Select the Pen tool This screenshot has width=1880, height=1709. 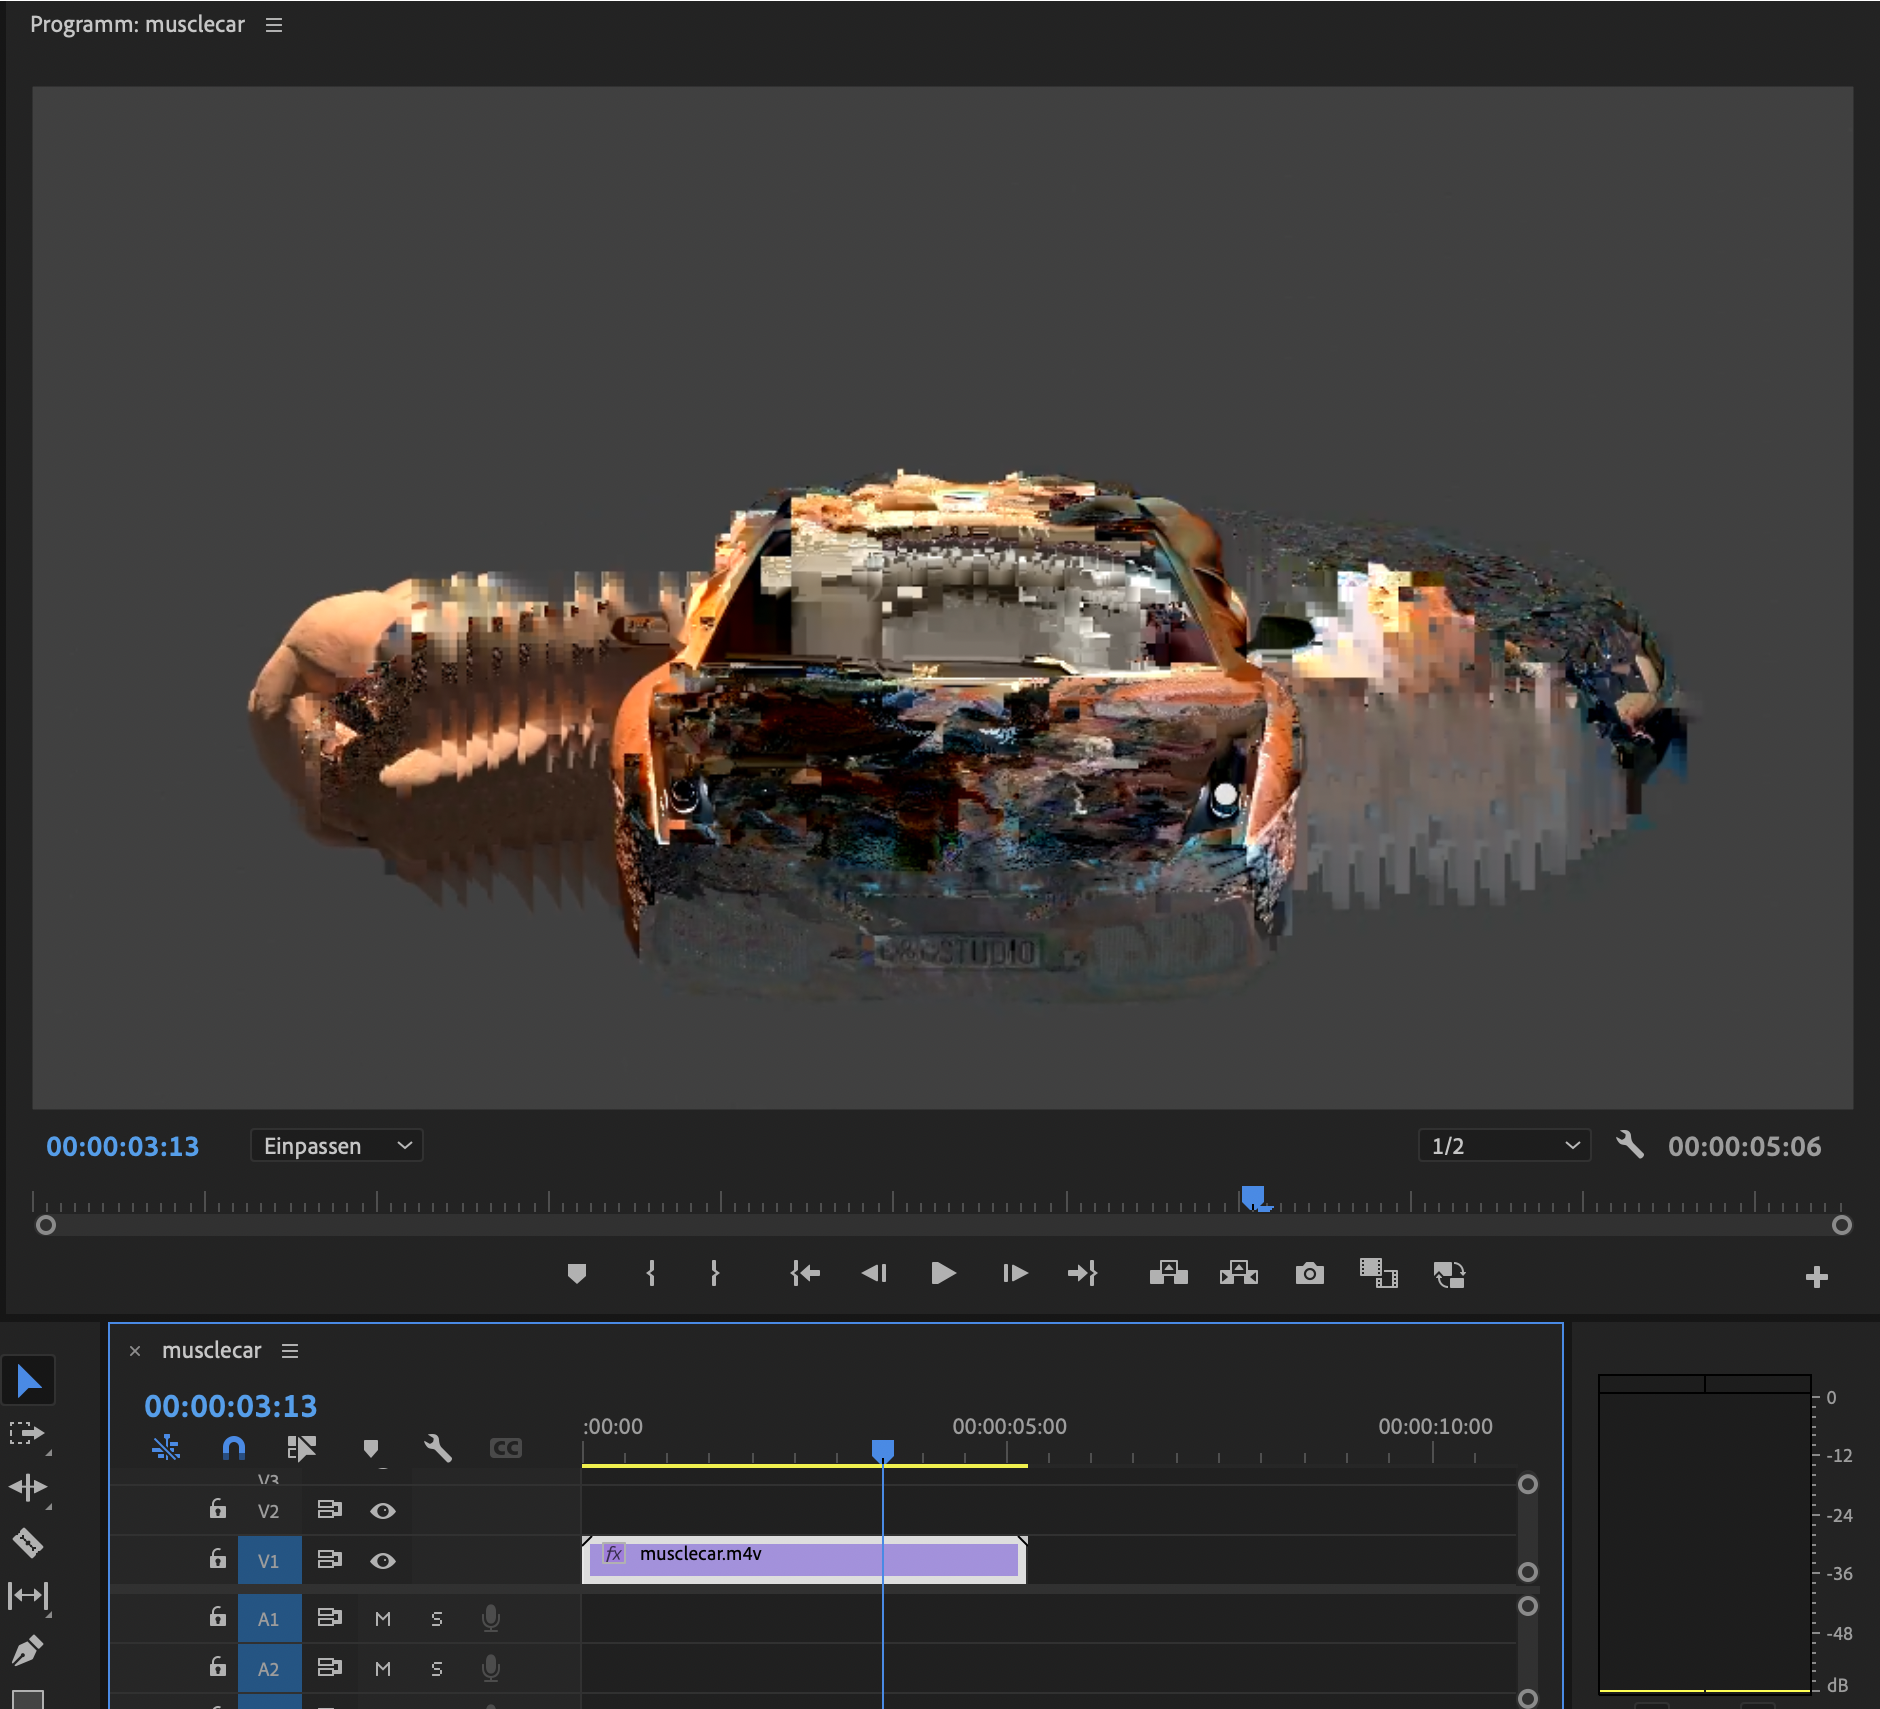pos(27,1650)
